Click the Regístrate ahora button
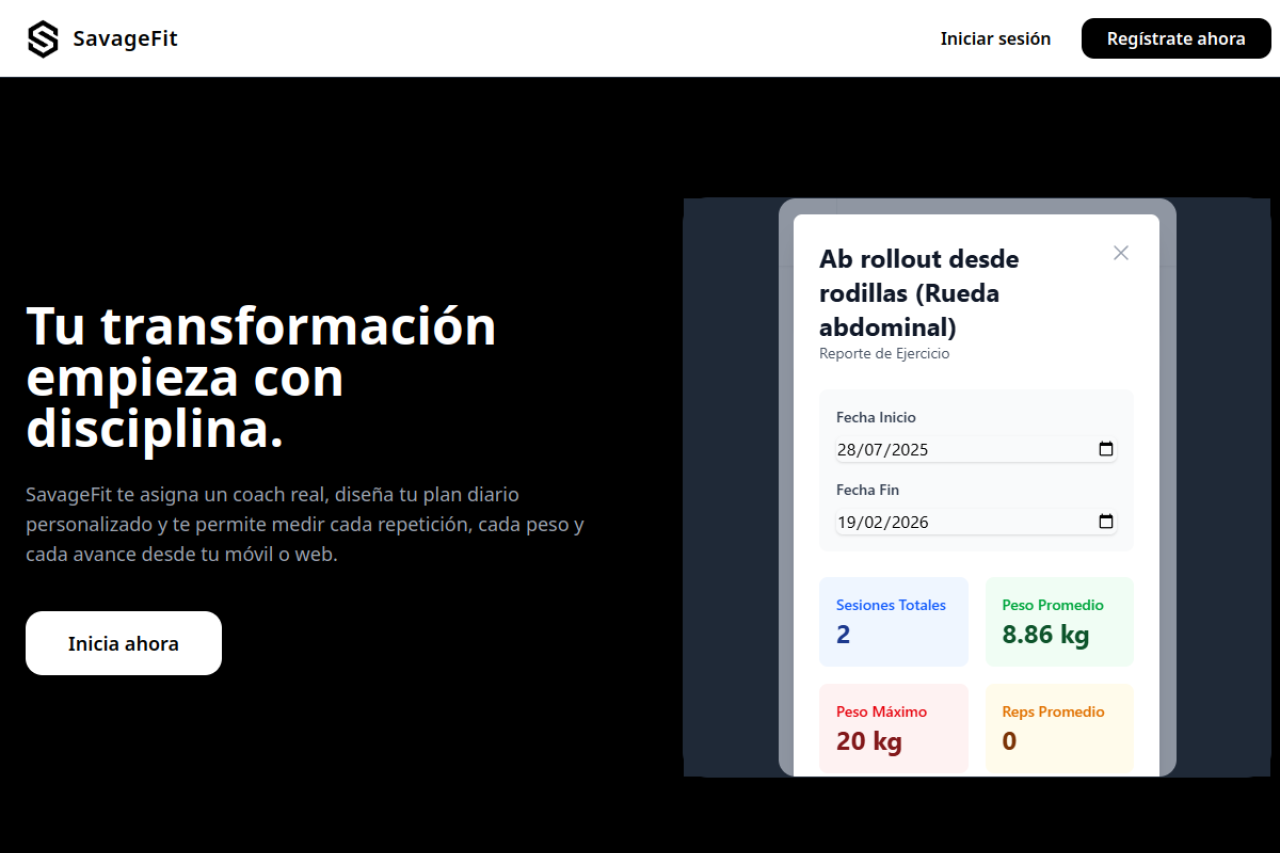 [1176, 39]
